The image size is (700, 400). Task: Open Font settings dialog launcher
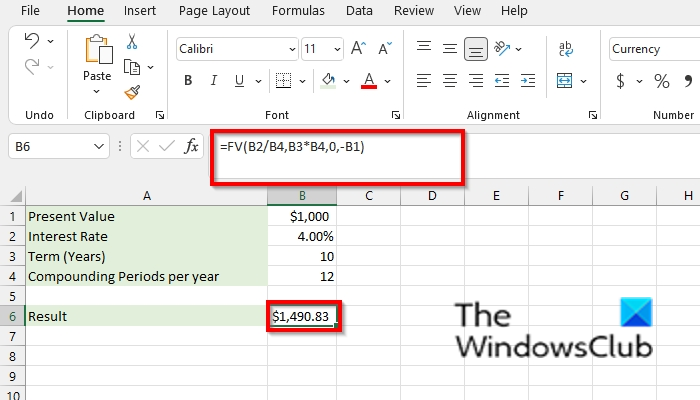[396, 115]
